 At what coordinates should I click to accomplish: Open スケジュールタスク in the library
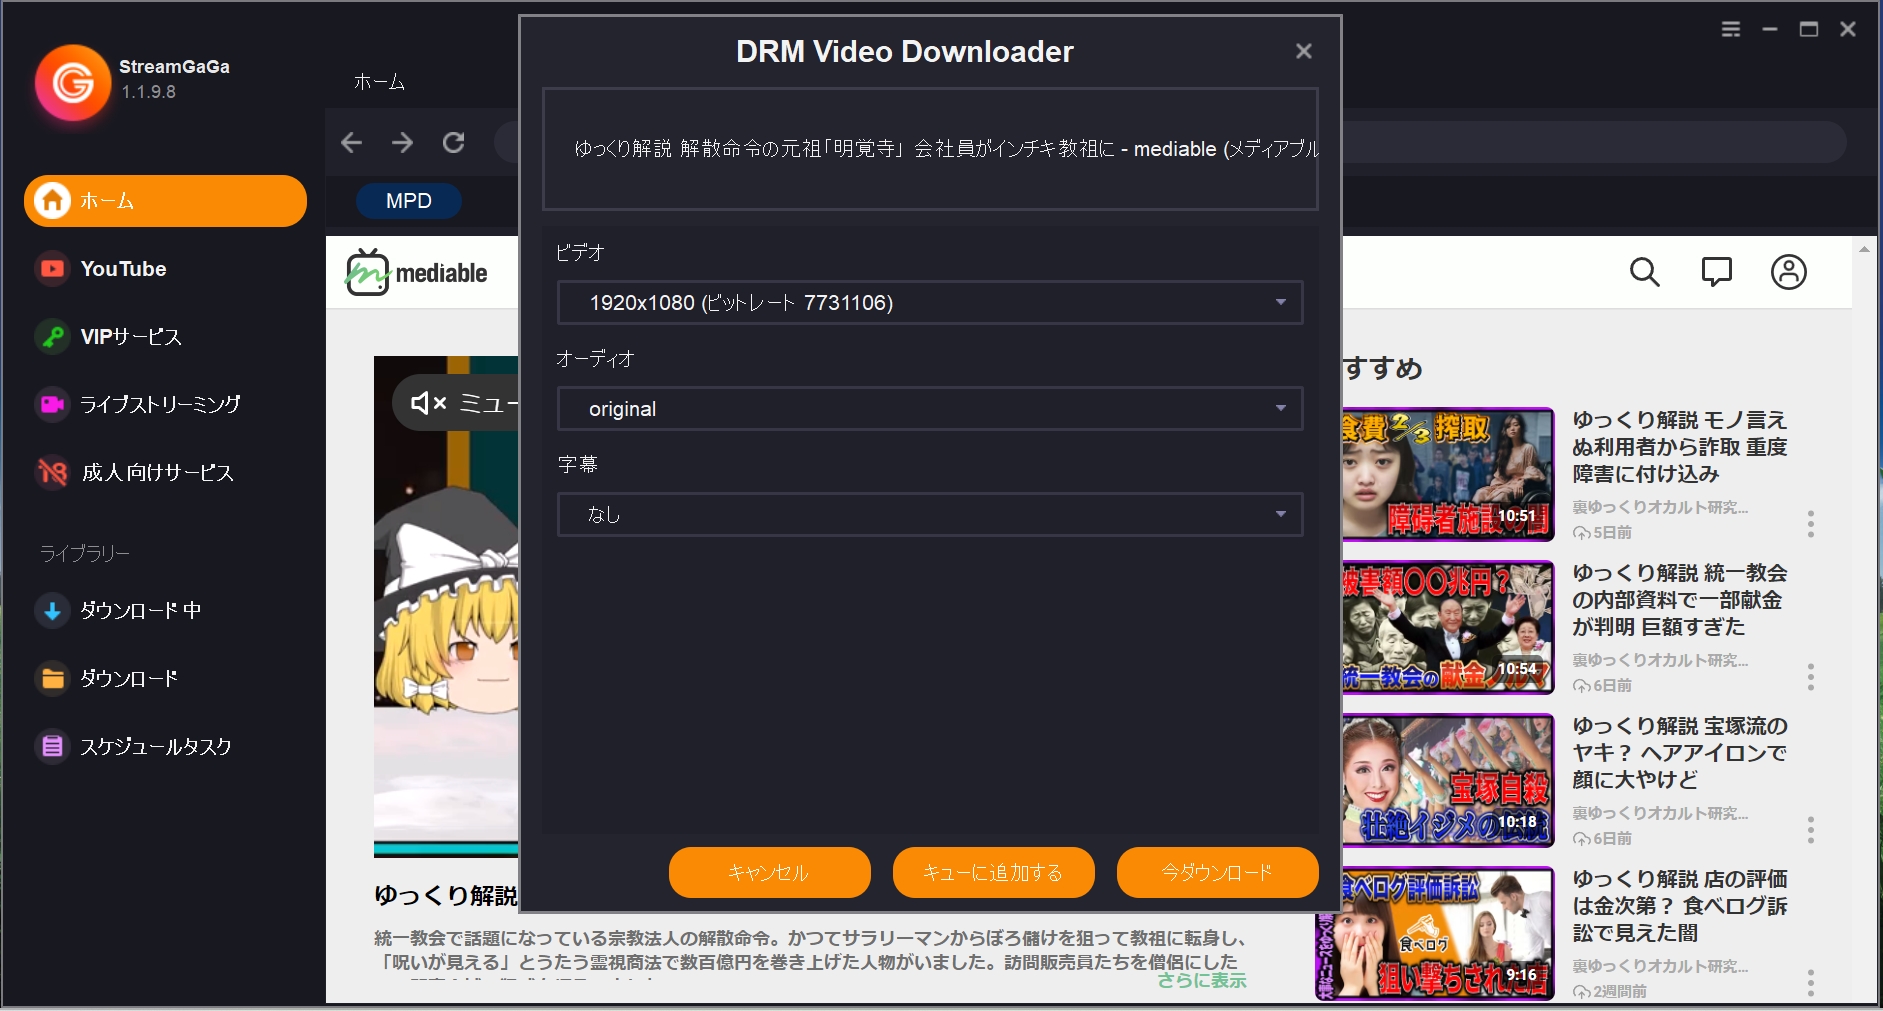155,745
